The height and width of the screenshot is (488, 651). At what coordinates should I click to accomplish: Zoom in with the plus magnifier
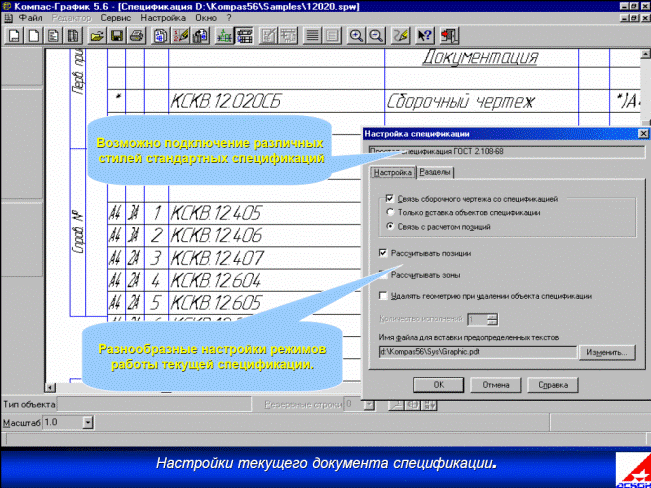click(x=356, y=36)
